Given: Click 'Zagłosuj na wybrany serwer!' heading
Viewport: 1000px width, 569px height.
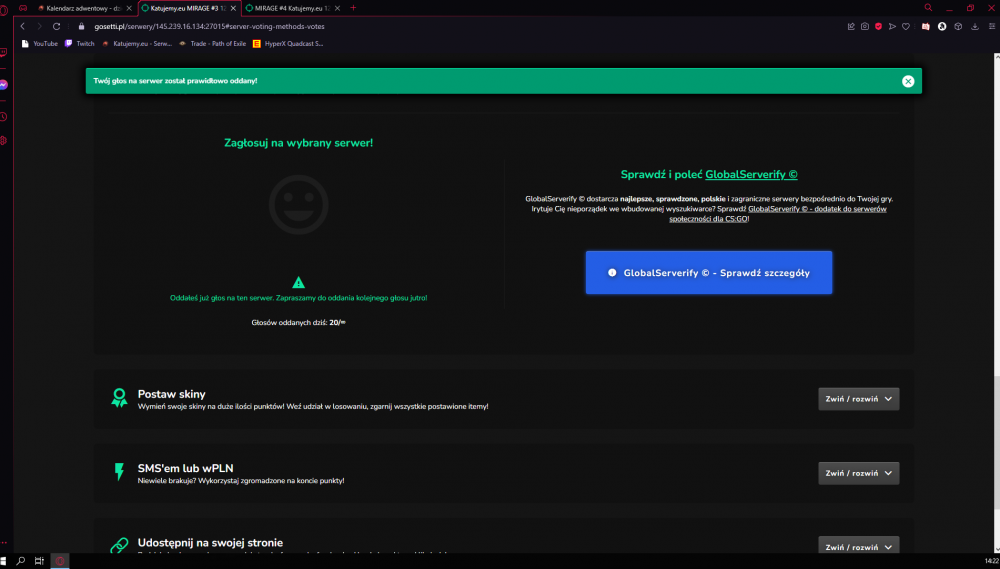Looking at the screenshot, I should 298,143.
